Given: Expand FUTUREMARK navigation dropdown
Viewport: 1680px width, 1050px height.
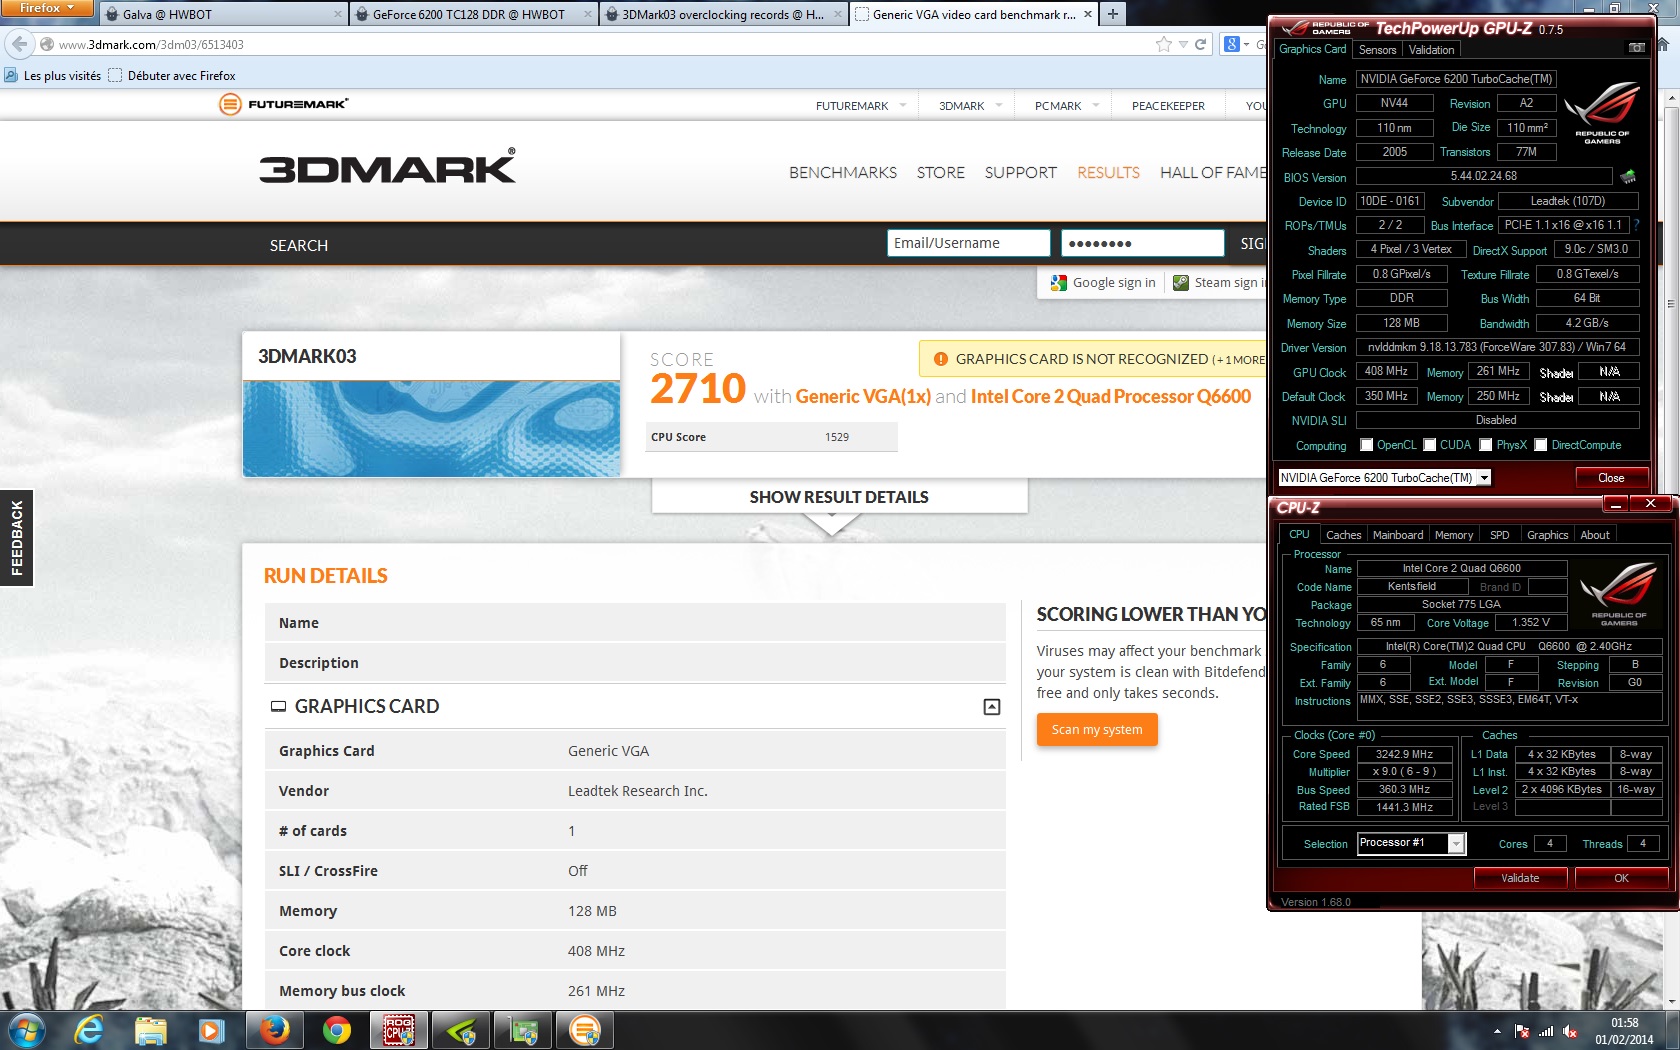Looking at the screenshot, I should pos(903,105).
